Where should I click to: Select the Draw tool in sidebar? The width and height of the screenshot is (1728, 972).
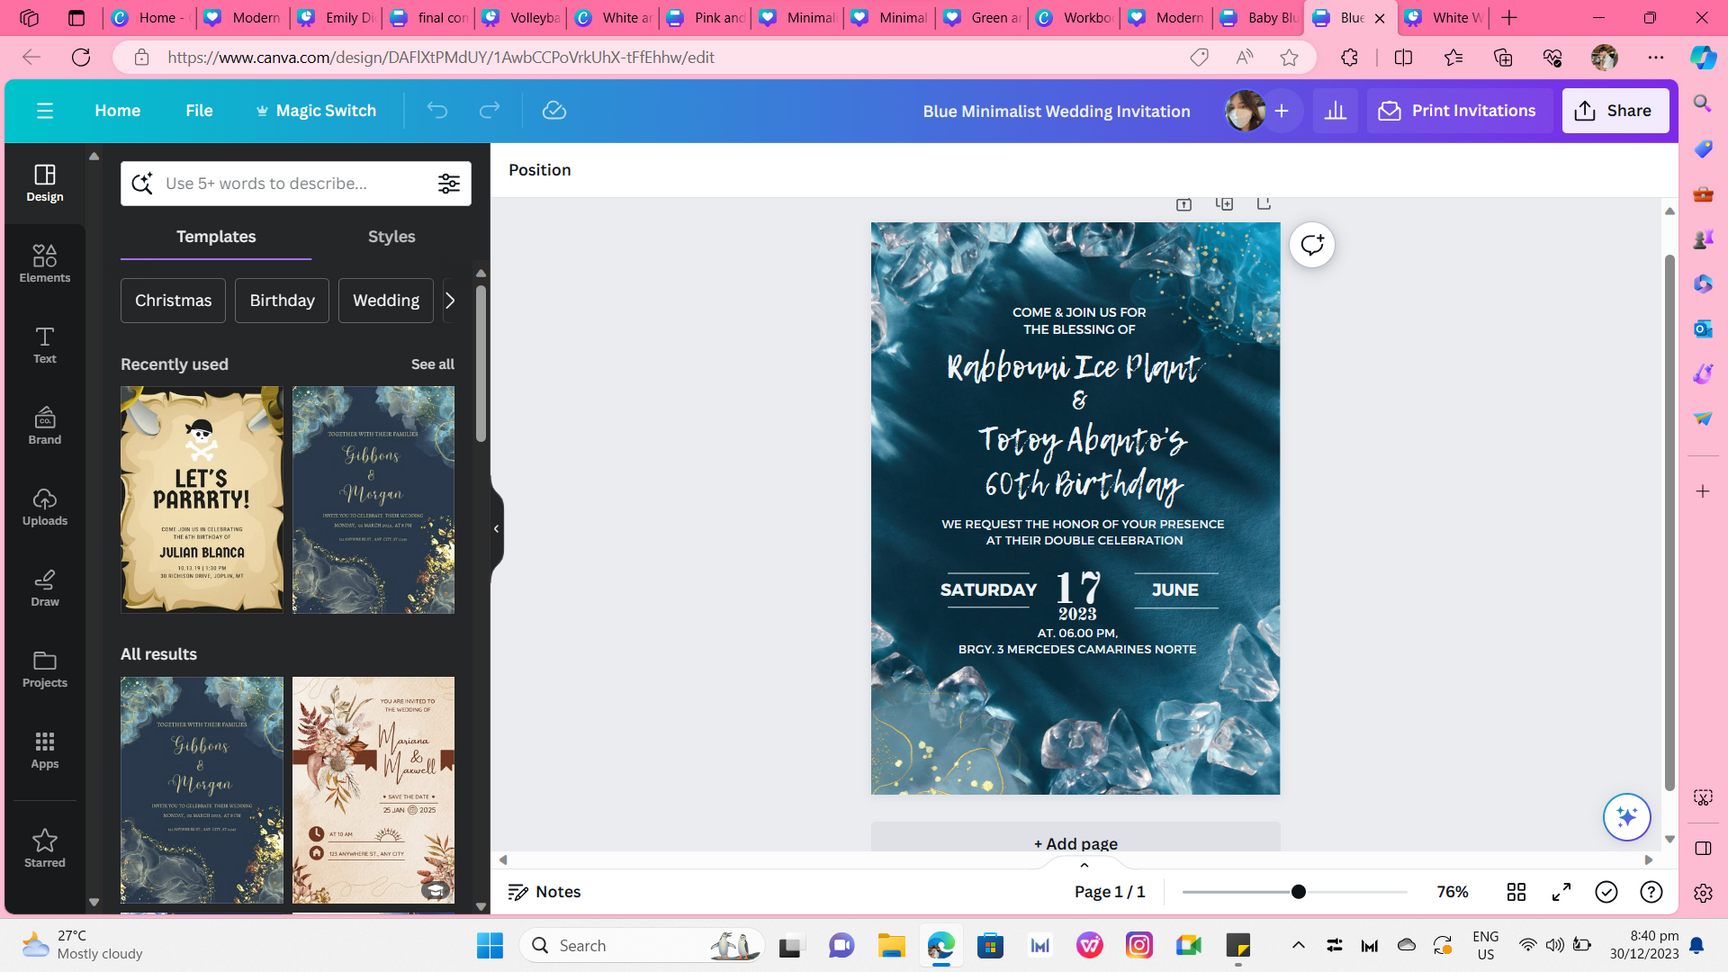point(45,587)
